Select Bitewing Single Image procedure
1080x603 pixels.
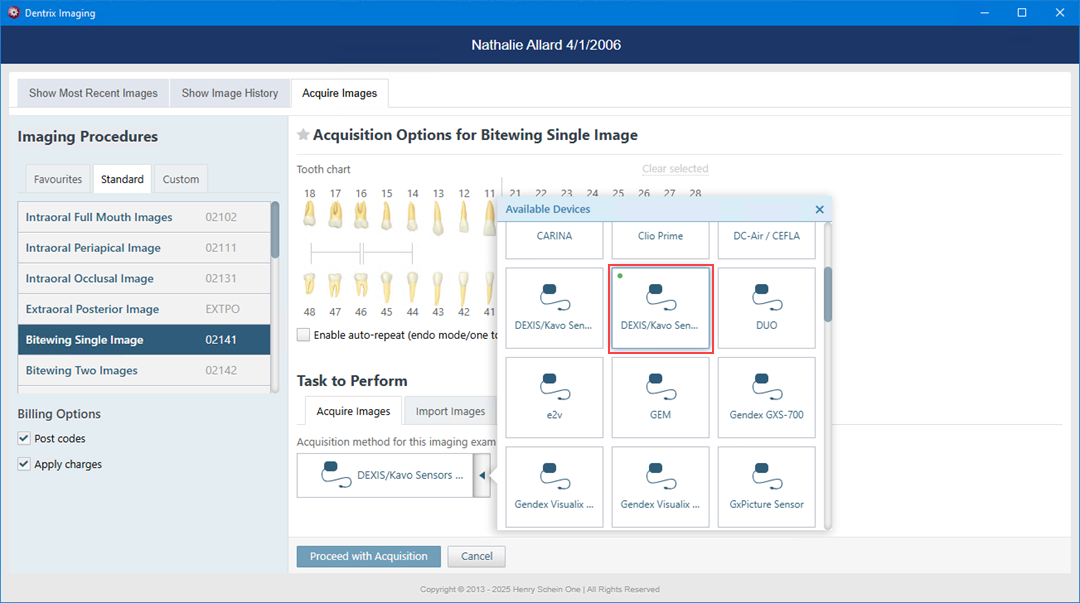144,340
